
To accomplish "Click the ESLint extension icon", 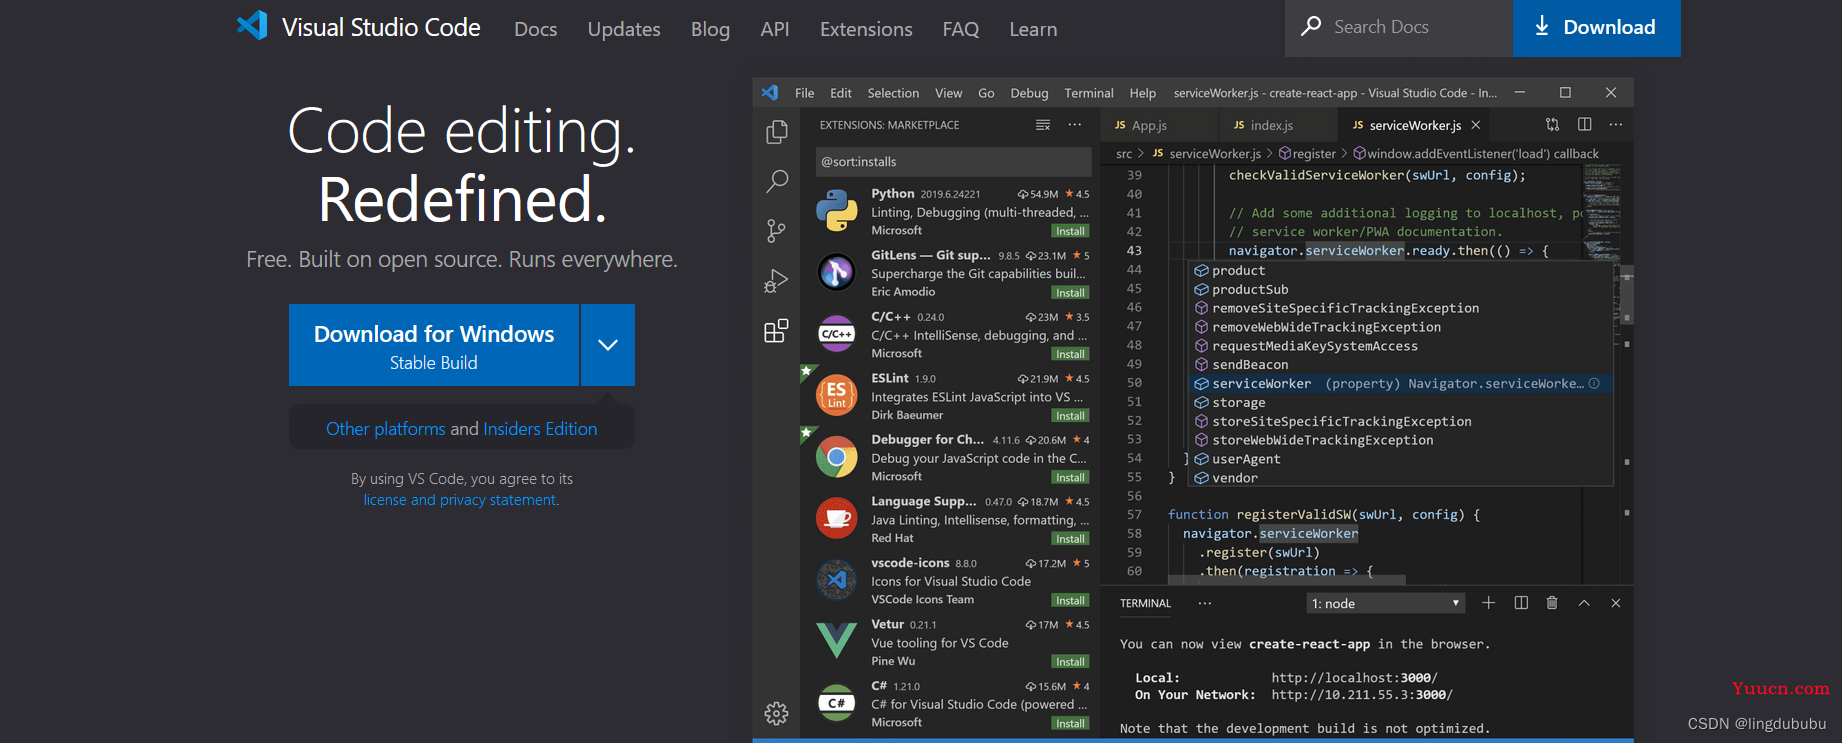I will (x=837, y=396).
